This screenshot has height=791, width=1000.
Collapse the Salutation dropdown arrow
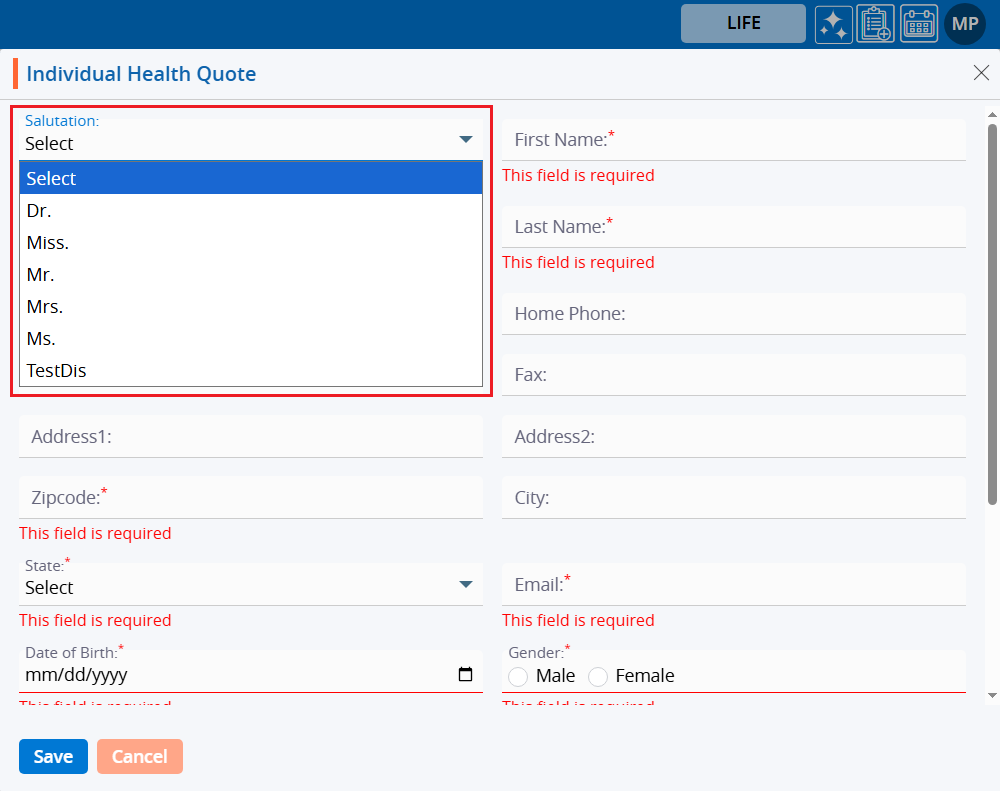pos(465,140)
